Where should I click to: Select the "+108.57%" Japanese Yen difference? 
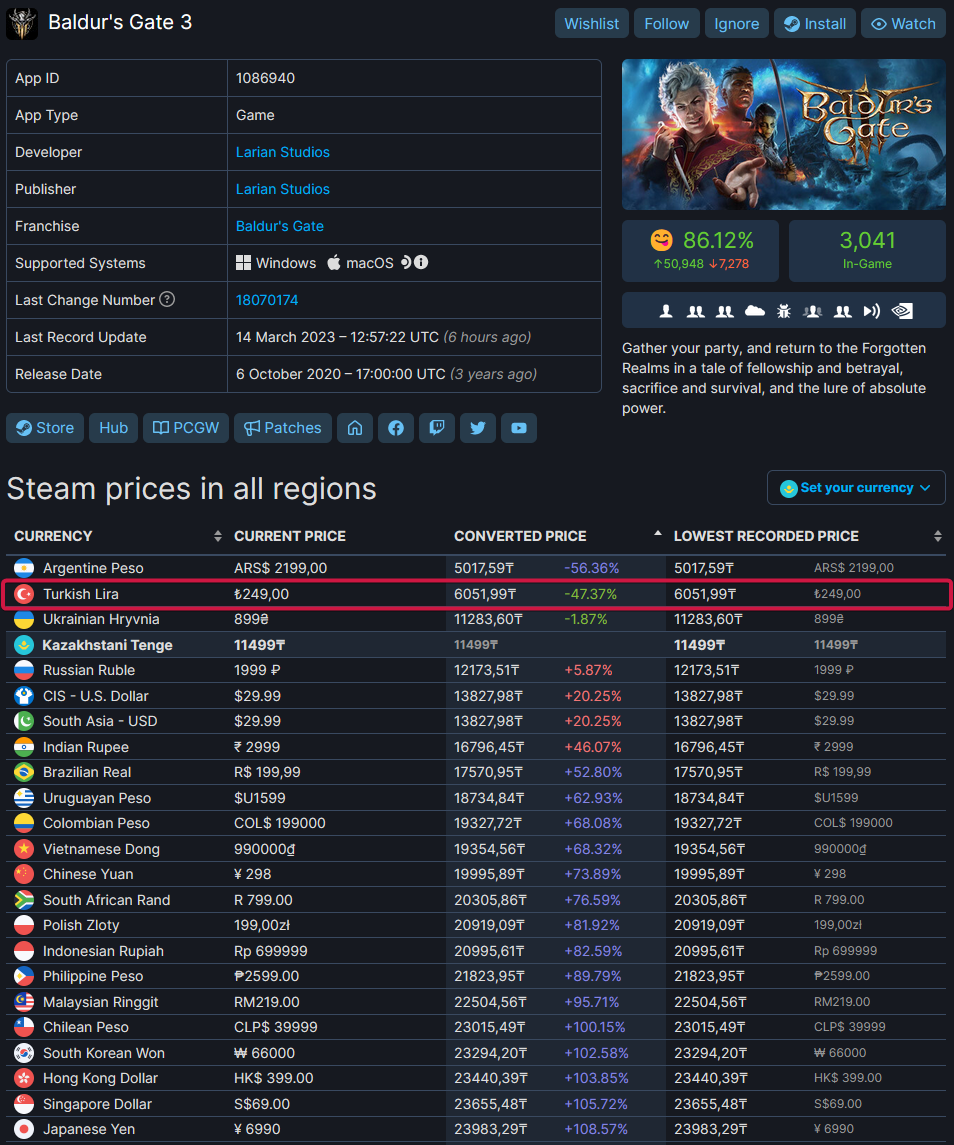[596, 1129]
